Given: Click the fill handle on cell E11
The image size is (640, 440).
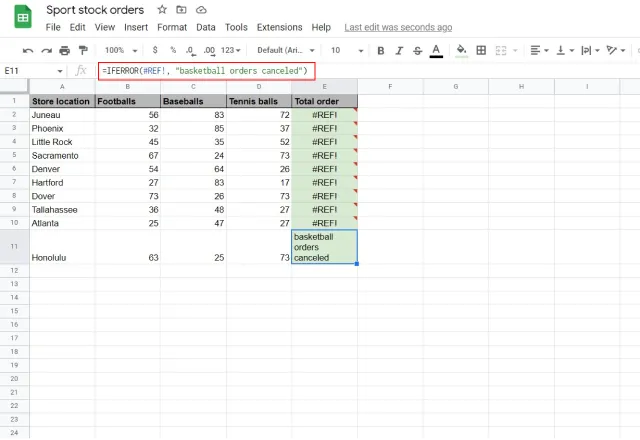Looking at the screenshot, I should [357, 264].
